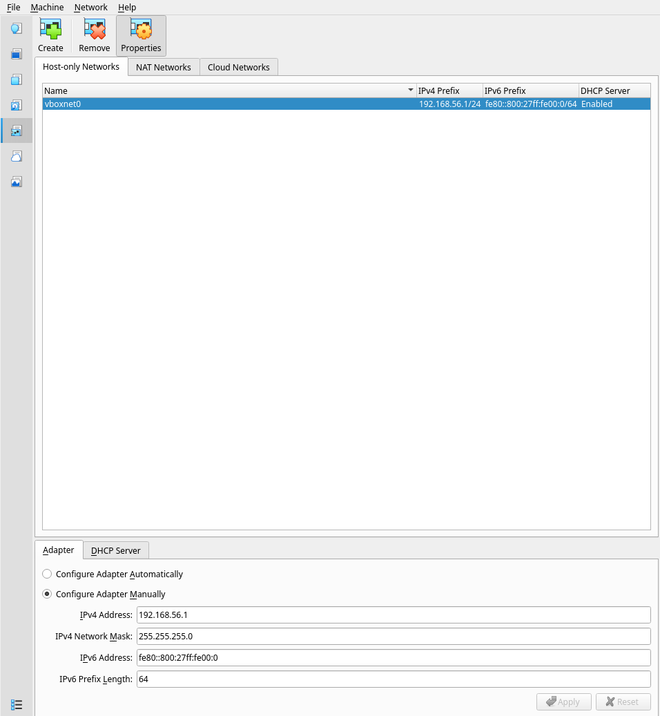Viewport: 660px width, 716px height.
Task: Sort by Name column header
Action: [x=230, y=90]
